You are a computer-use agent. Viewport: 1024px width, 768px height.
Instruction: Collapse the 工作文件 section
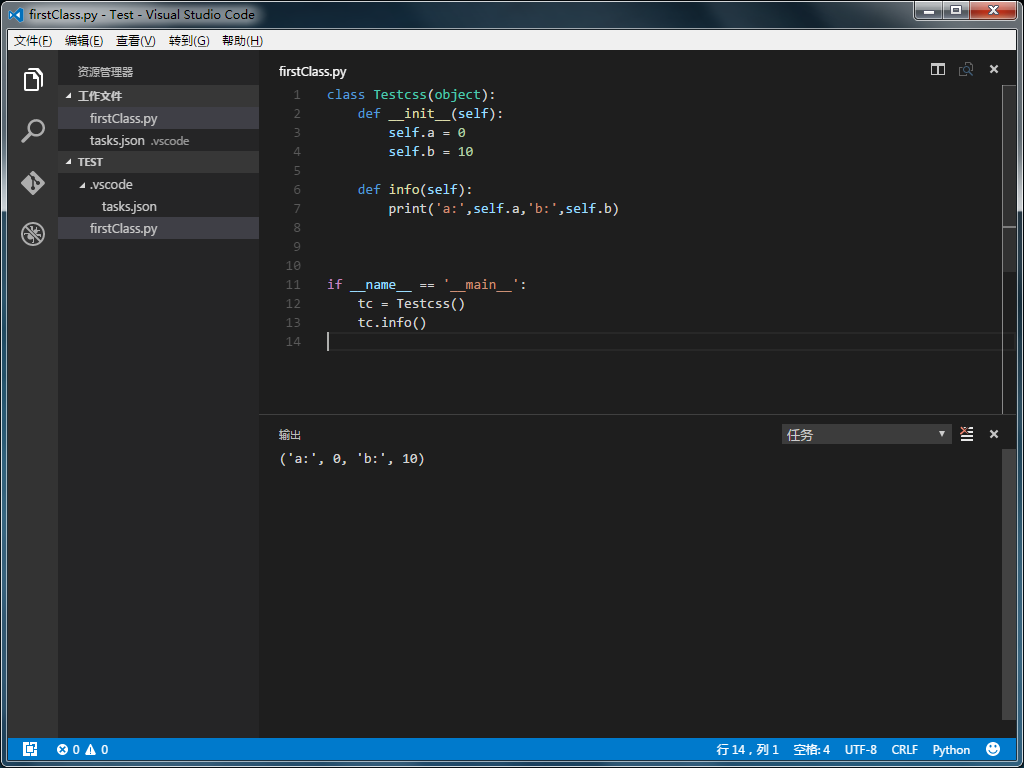click(x=159, y=96)
